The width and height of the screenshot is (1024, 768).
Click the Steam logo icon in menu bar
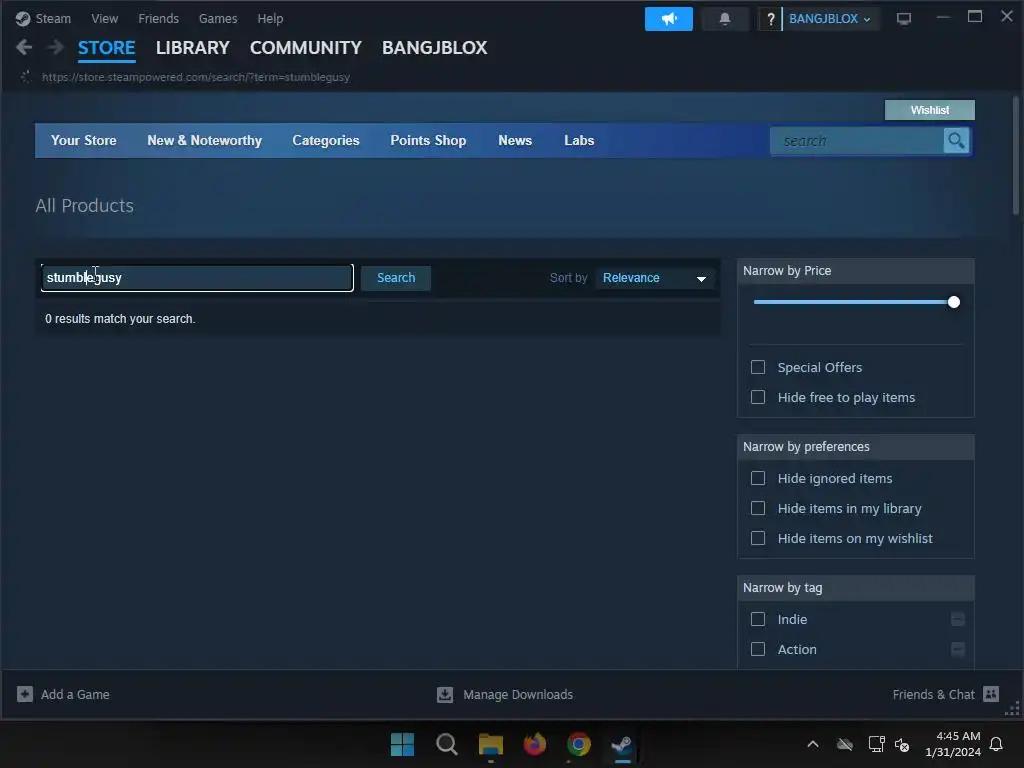click(x=23, y=18)
